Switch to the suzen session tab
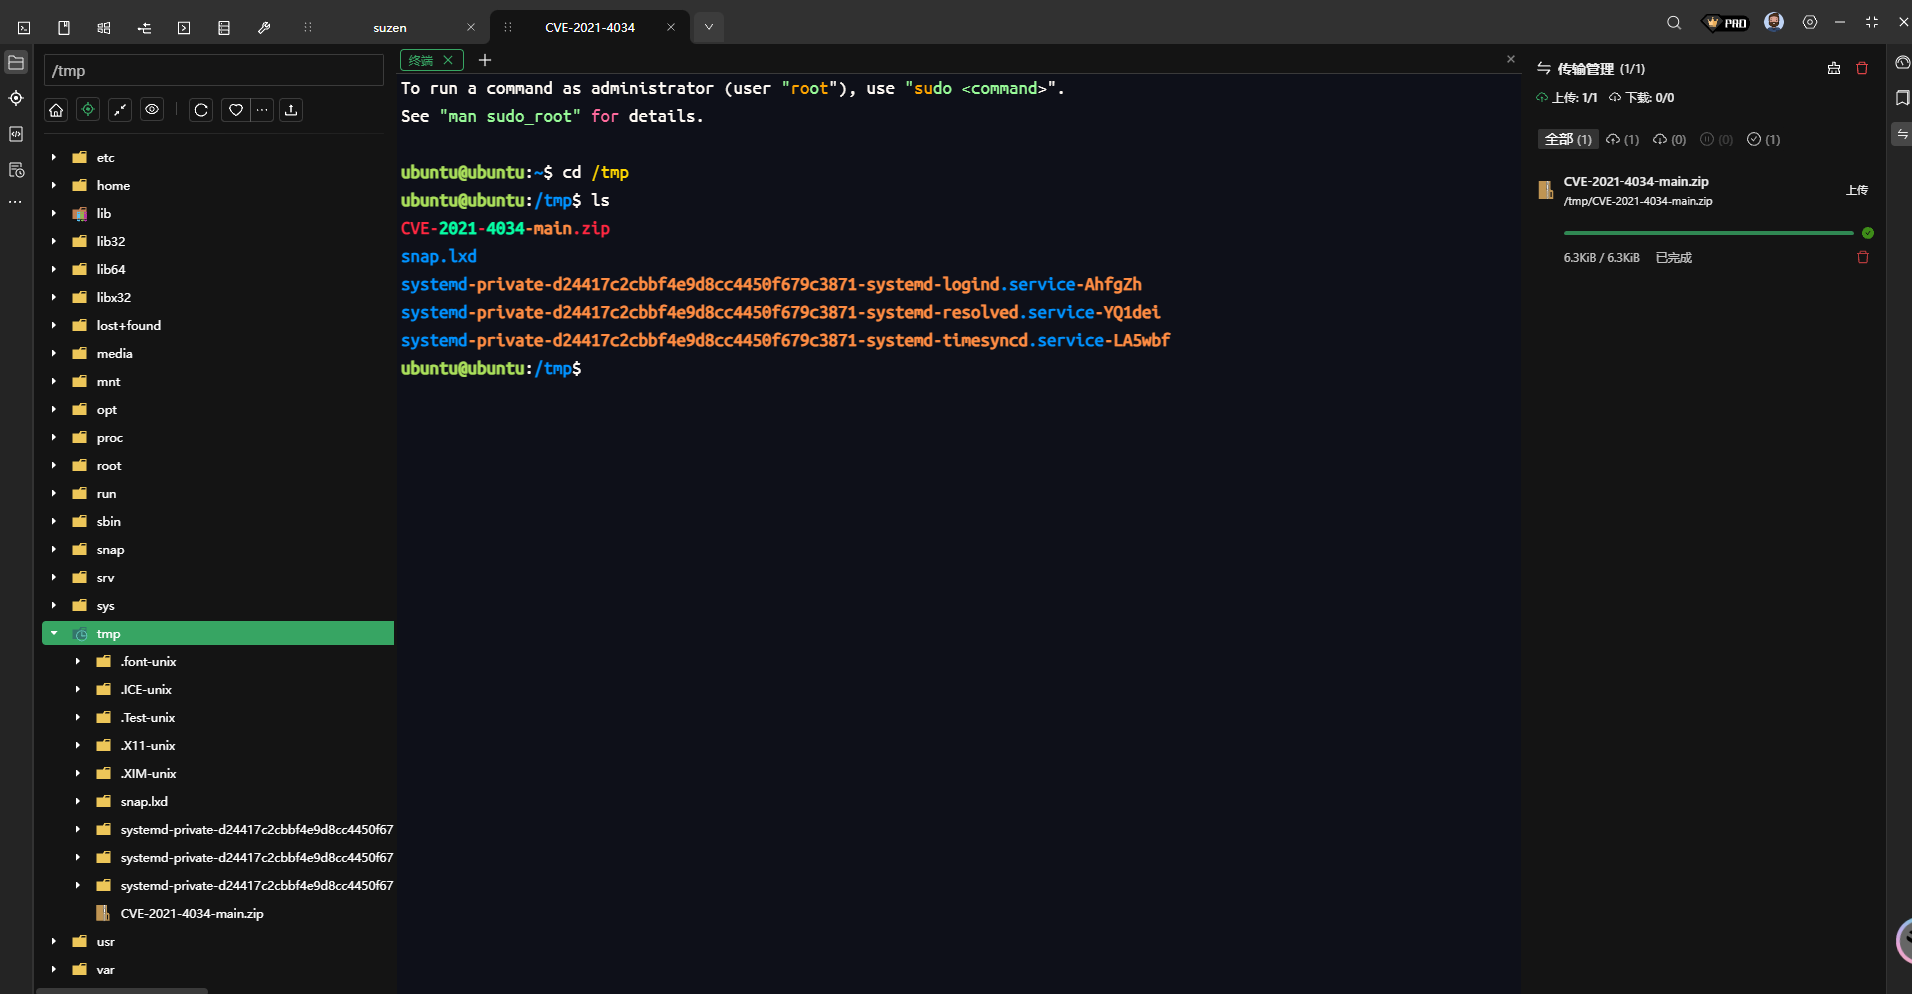Image resolution: width=1912 pixels, height=994 pixels. pos(390,28)
